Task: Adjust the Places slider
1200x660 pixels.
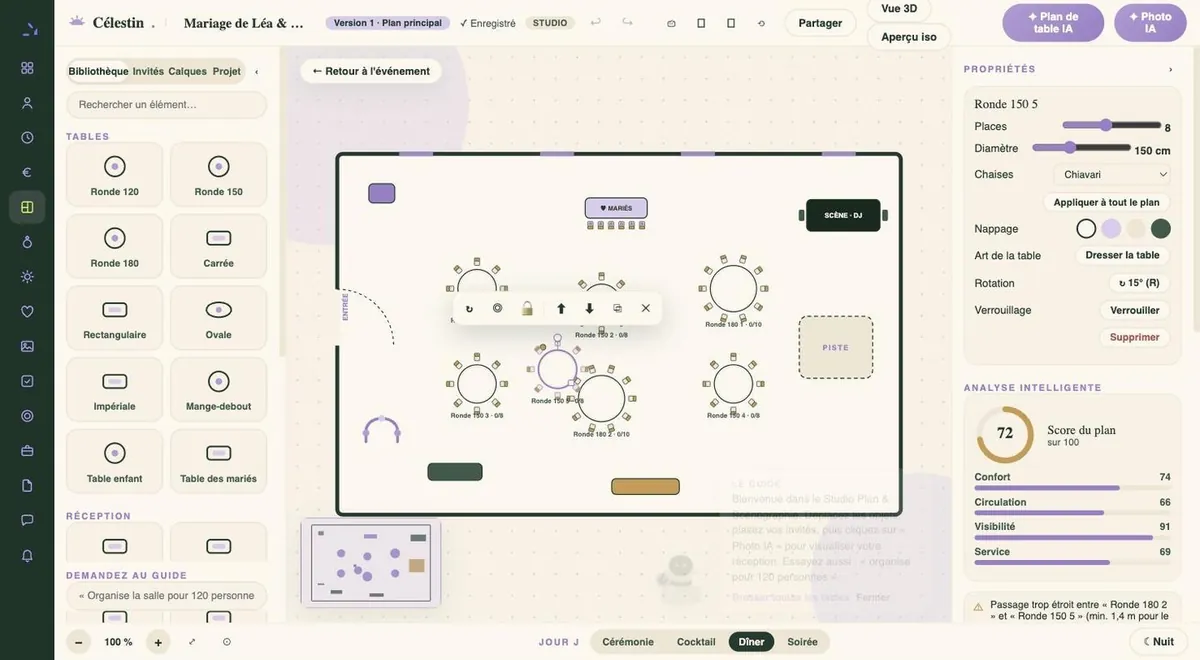Action: point(1111,125)
